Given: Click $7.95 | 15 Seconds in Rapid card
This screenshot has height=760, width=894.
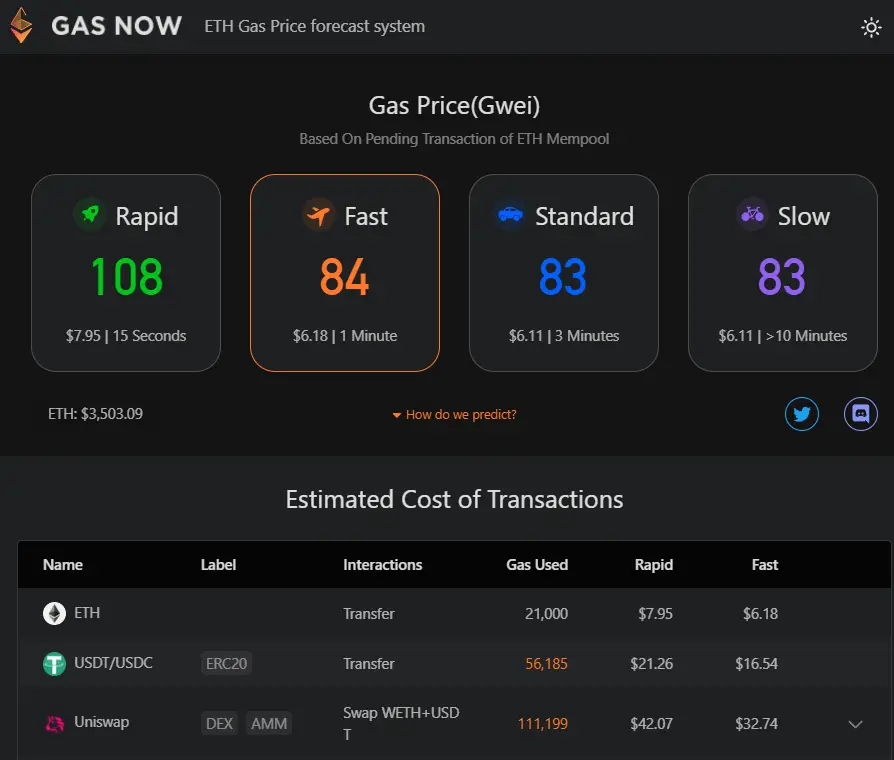Looking at the screenshot, I should point(126,336).
